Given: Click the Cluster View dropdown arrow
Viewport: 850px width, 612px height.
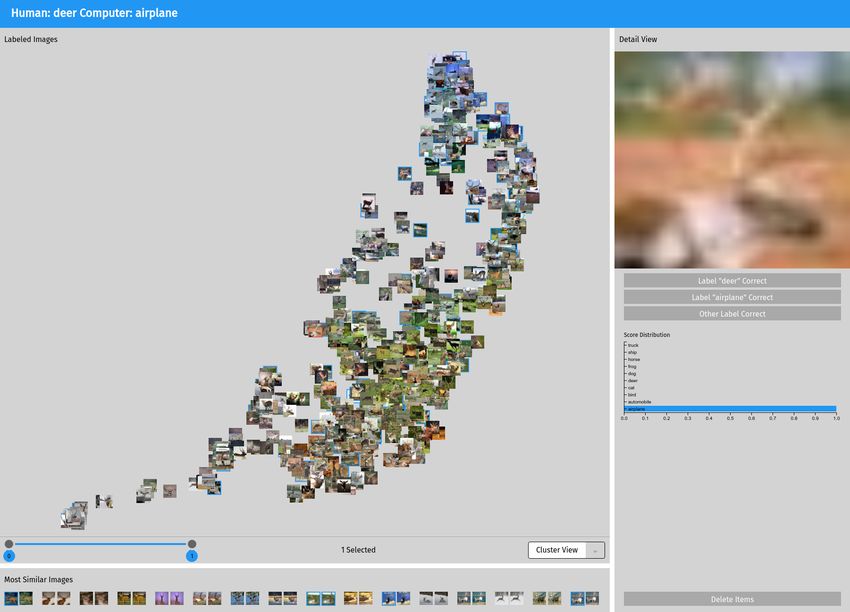Looking at the screenshot, I should coord(595,550).
